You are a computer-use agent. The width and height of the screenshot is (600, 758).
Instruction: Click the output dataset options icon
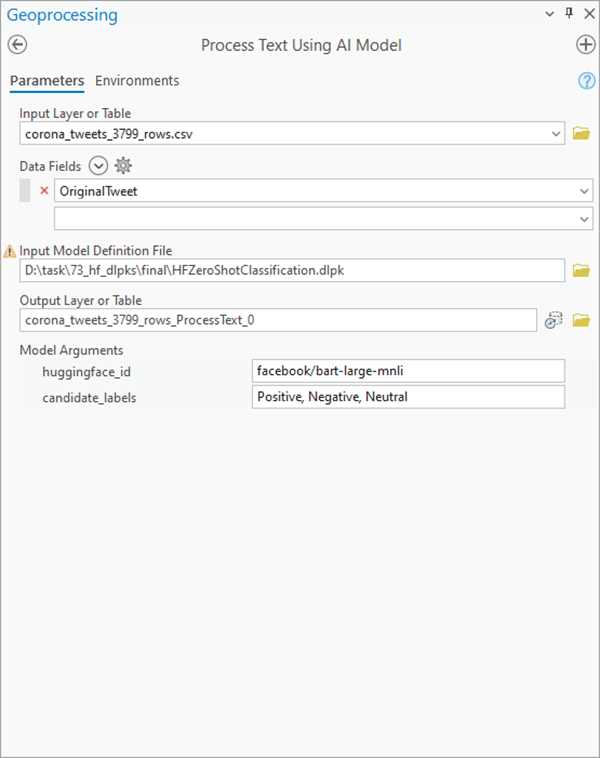click(554, 320)
